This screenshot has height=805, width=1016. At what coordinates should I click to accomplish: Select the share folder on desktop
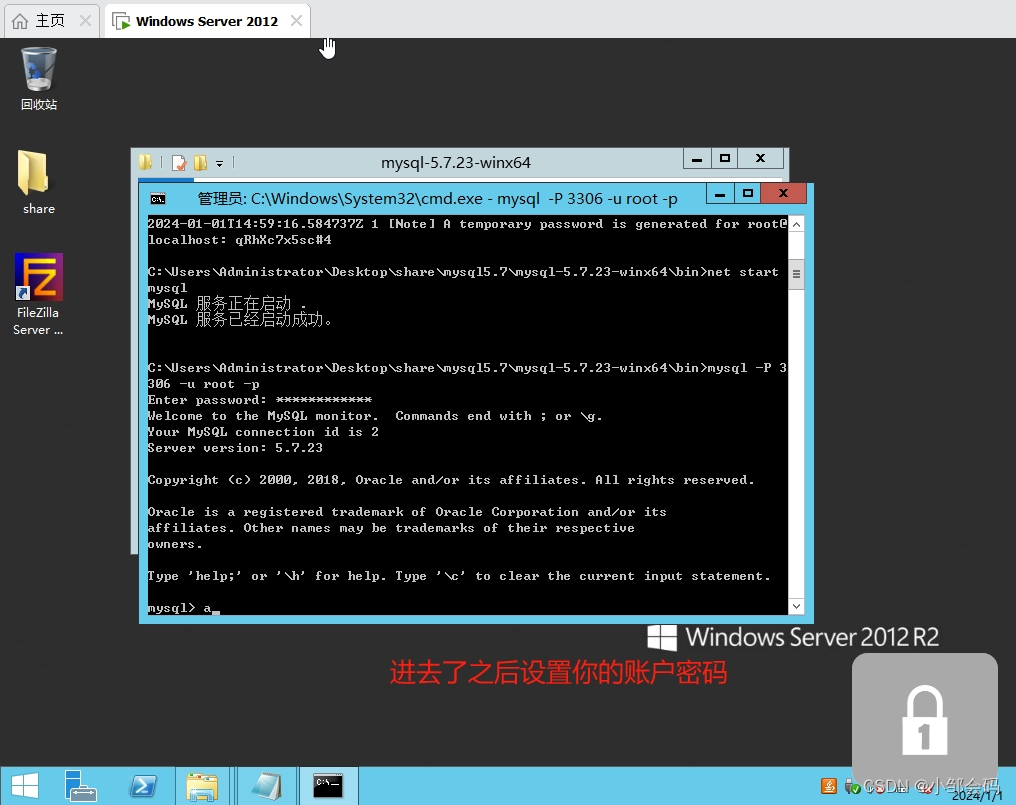[x=38, y=182]
